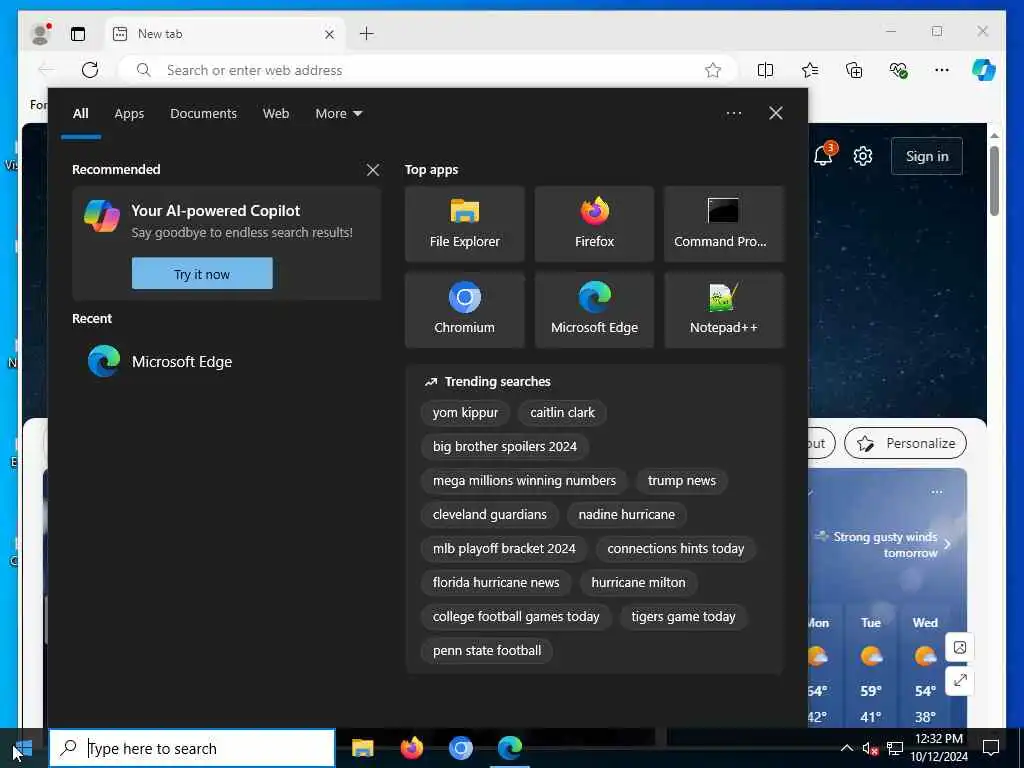Screen dimensions: 1024x768
Task: Search connections hints today
Action: point(676,549)
